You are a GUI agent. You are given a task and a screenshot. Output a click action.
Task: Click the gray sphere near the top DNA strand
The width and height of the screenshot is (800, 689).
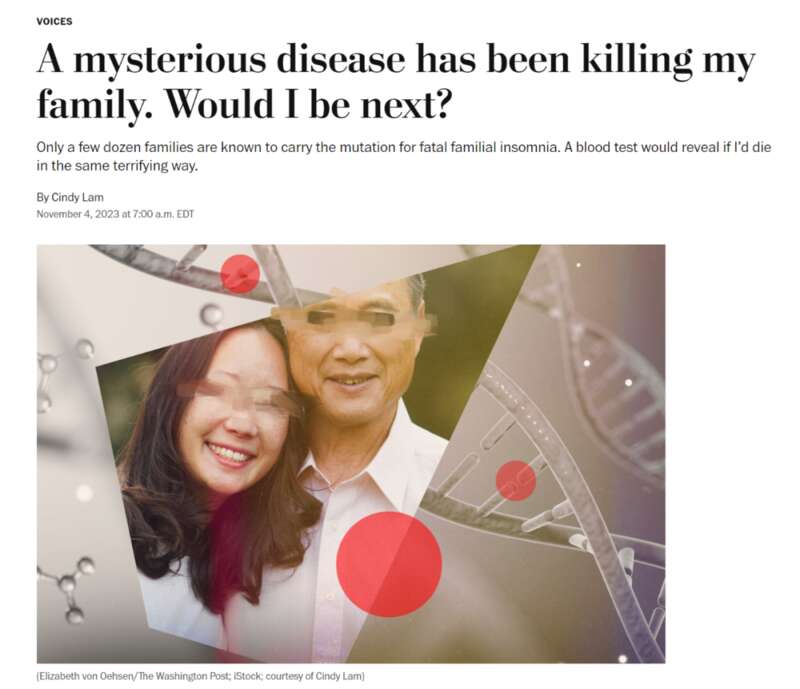click(x=211, y=314)
